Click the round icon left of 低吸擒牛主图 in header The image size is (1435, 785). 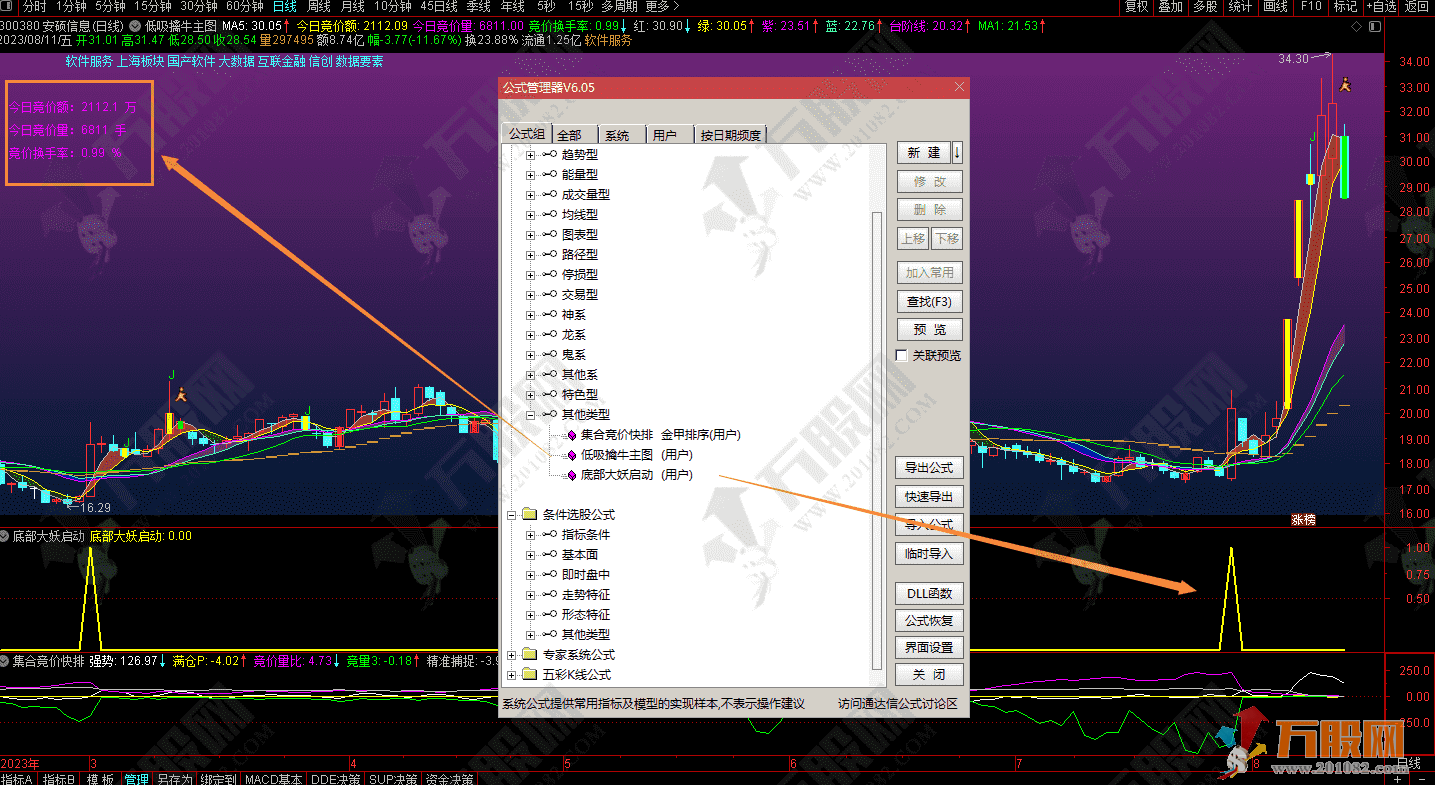point(135,25)
